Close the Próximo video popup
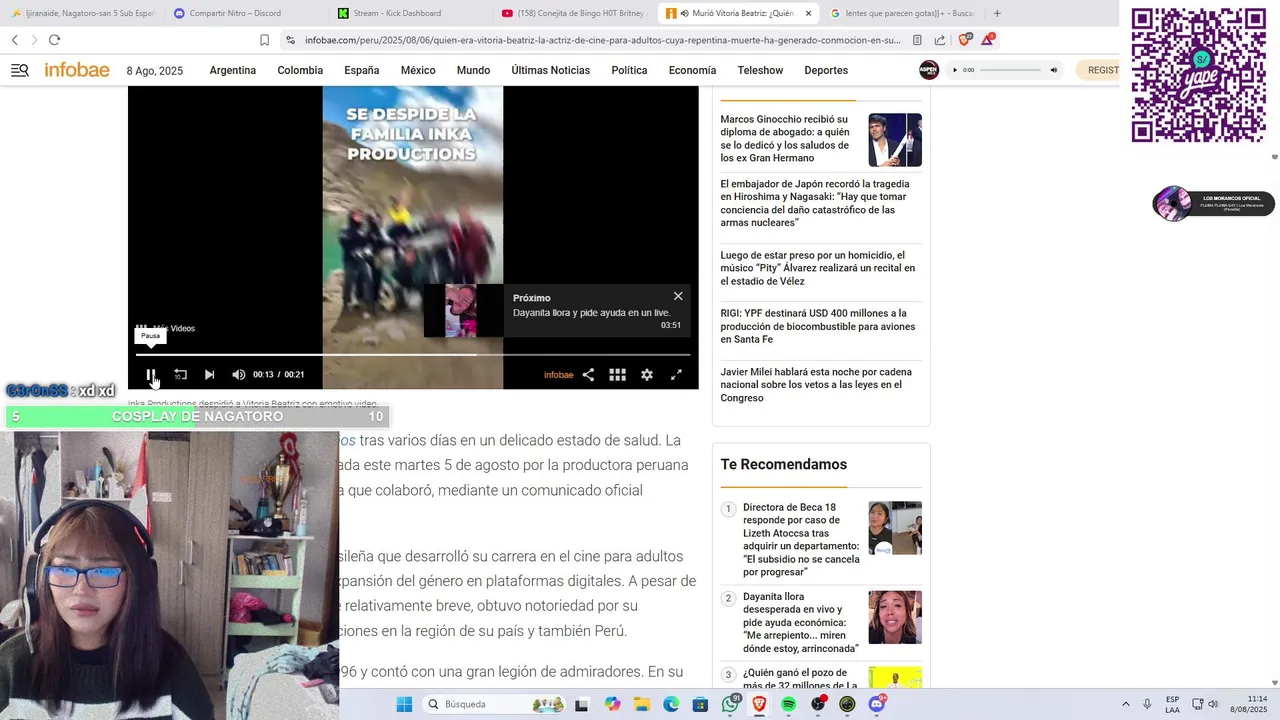This screenshot has height=720, width=1280. [x=678, y=296]
